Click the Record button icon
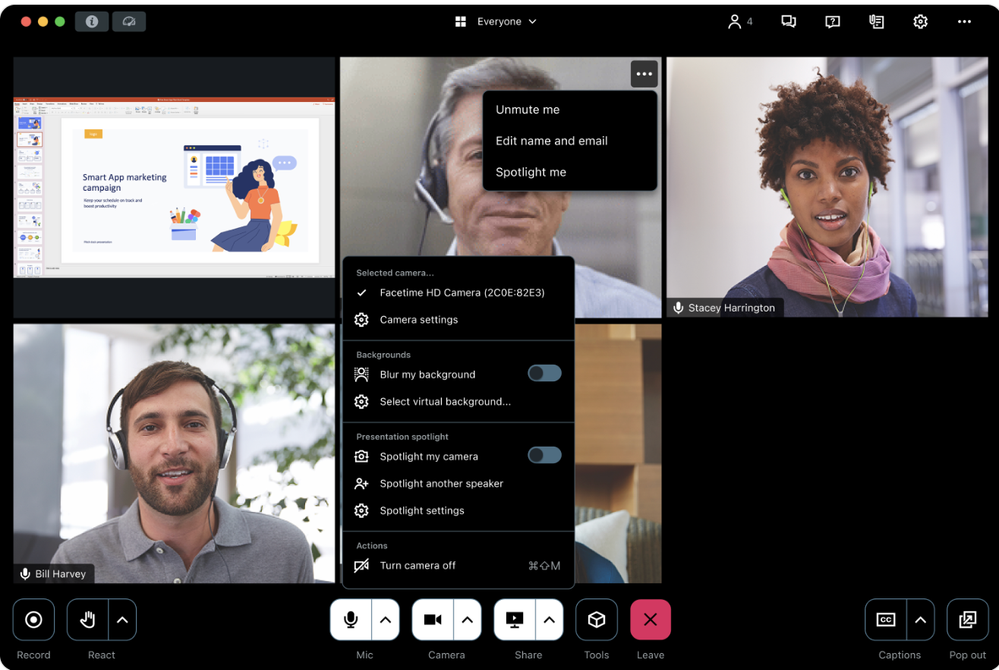Viewport: 999px width, 670px height. 33,620
